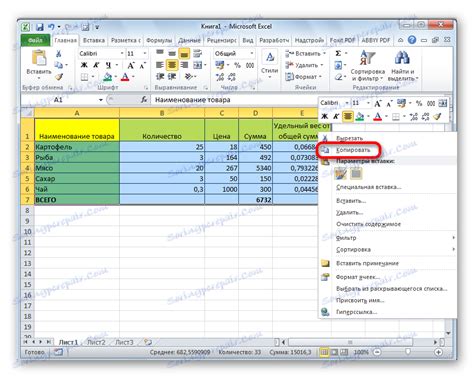Open mini toolbar font Calibri dropdown
The image size is (474, 377).
tap(347, 103)
